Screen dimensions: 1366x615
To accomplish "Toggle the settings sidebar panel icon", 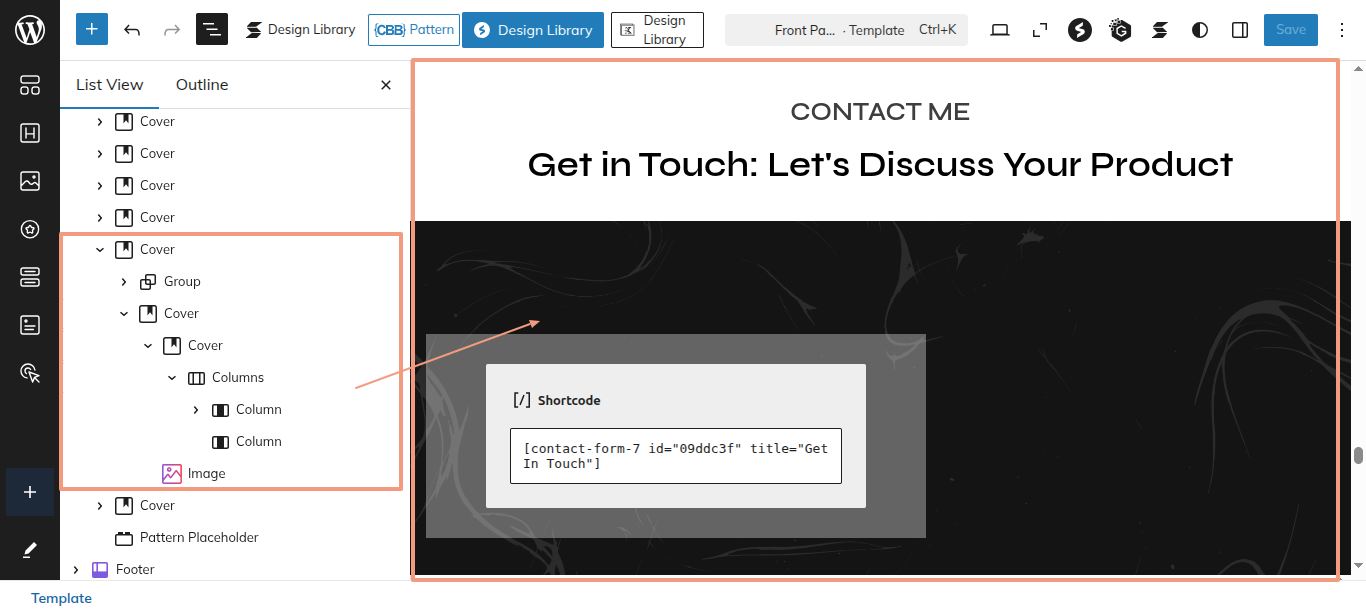I will point(1240,30).
